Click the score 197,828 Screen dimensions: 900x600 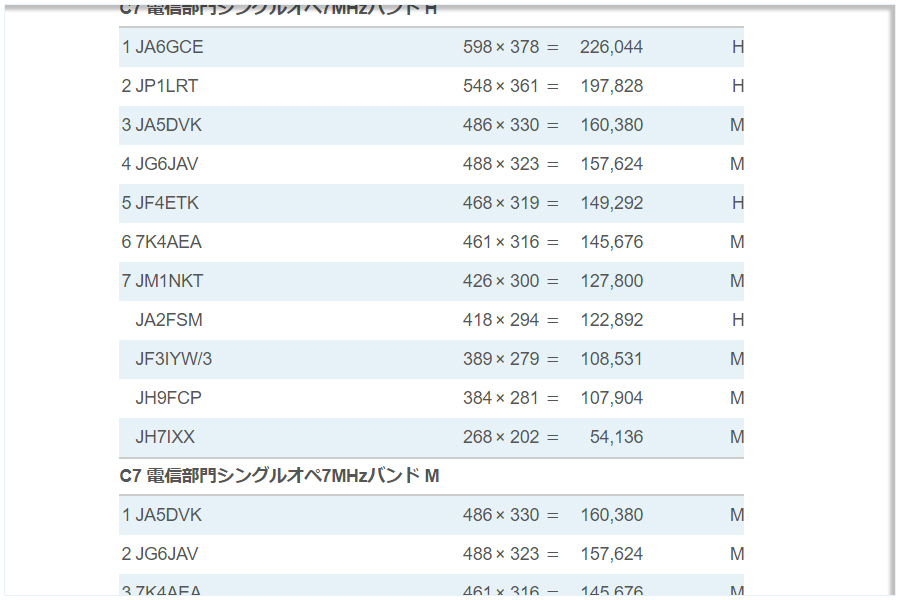611,86
